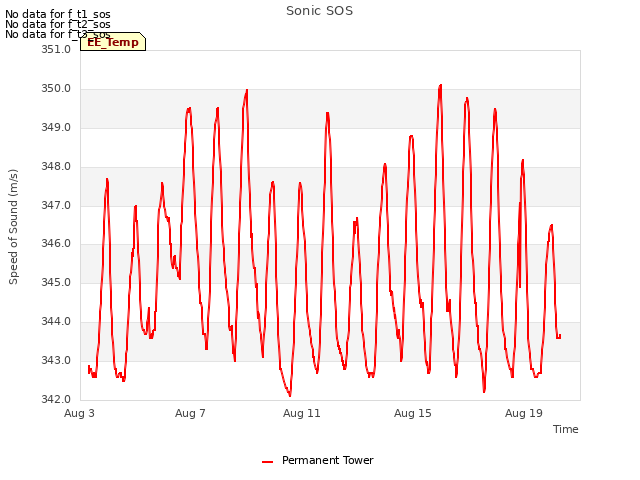
Task: Click the Sonic SOS chart title
Action: tap(319, 11)
